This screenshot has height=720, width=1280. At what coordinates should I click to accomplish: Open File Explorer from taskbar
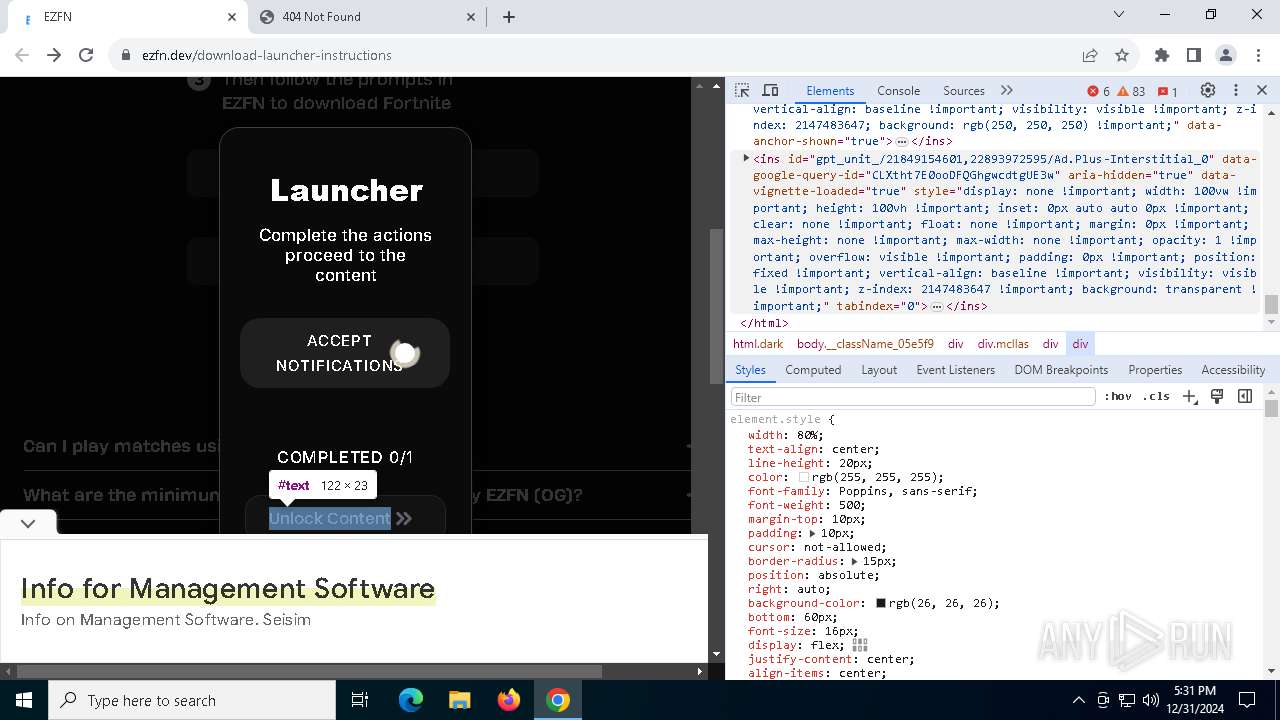[x=459, y=700]
